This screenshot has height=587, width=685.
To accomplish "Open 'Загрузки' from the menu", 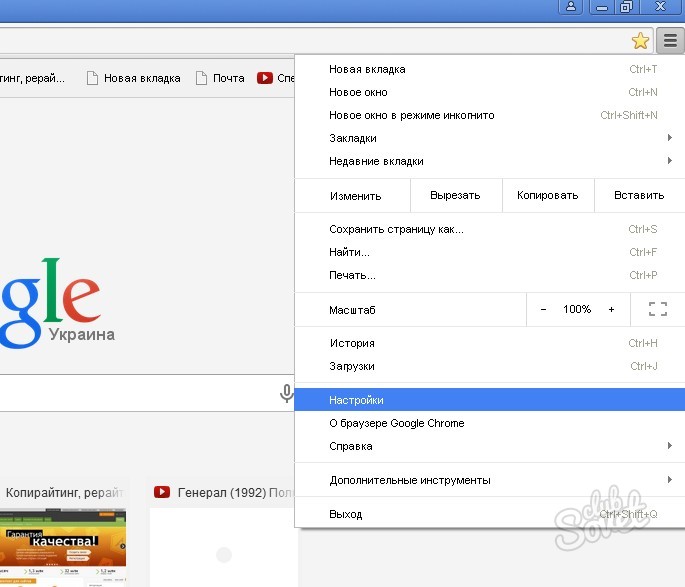I will [490, 366].
